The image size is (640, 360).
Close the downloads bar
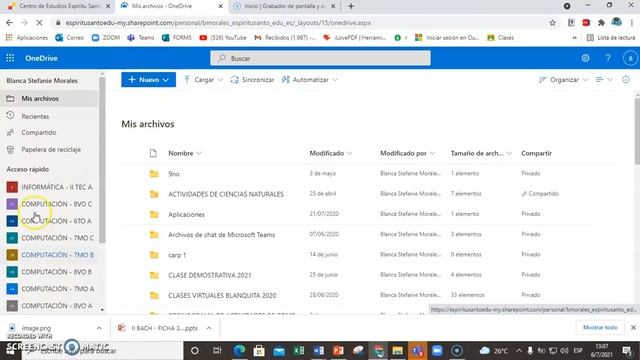pos(633,327)
